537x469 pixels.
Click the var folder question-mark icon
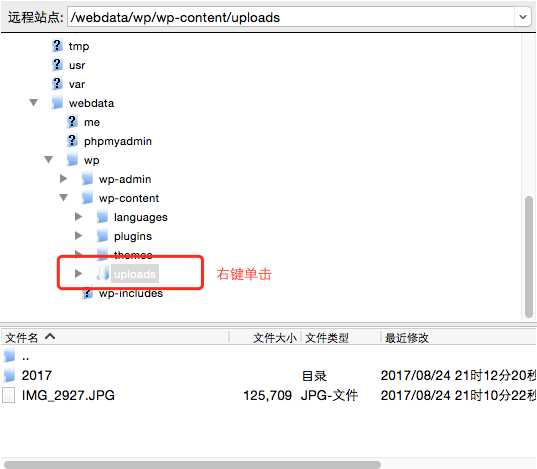(57, 84)
